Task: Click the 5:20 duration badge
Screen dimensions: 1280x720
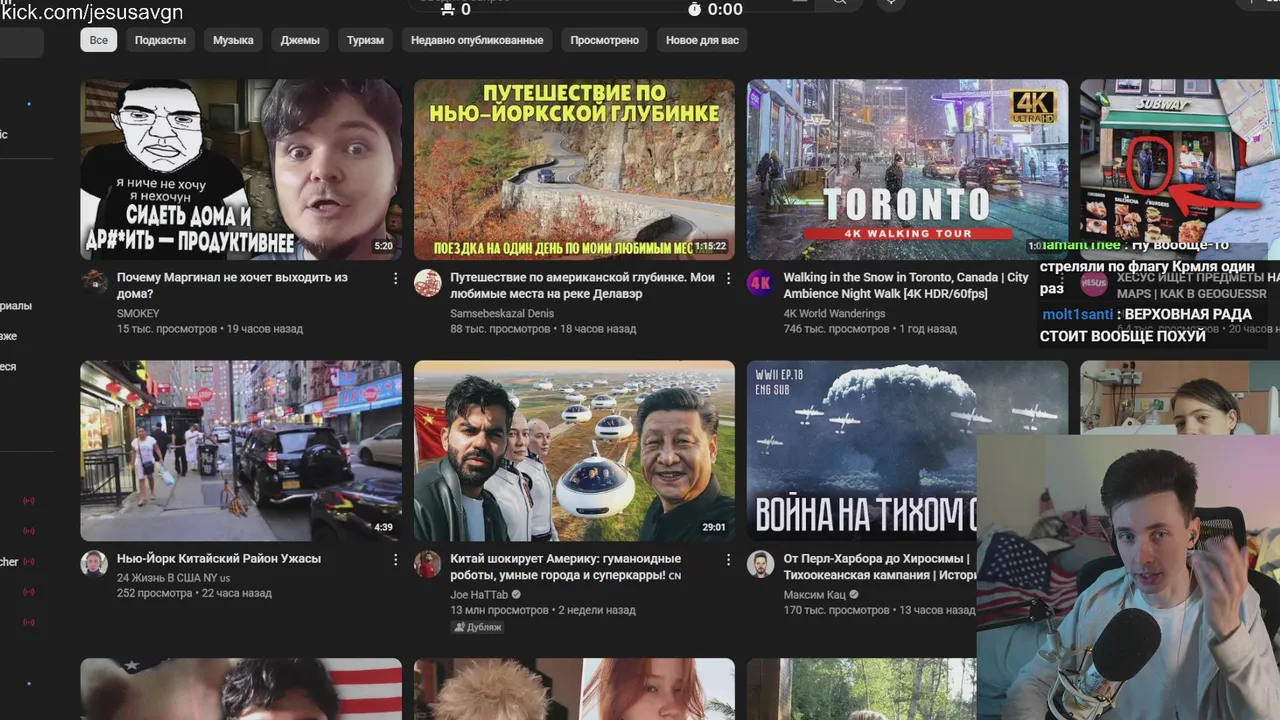Action: click(x=383, y=246)
